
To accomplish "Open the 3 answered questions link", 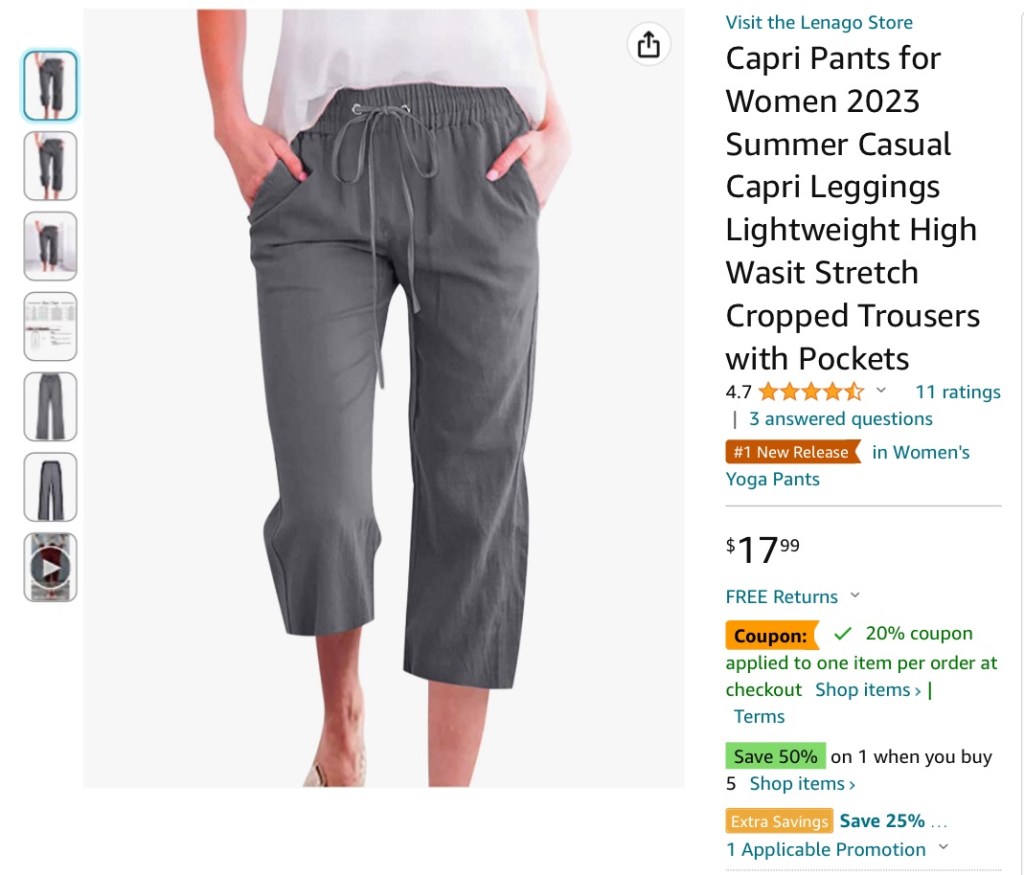I will (x=840, y=419).
